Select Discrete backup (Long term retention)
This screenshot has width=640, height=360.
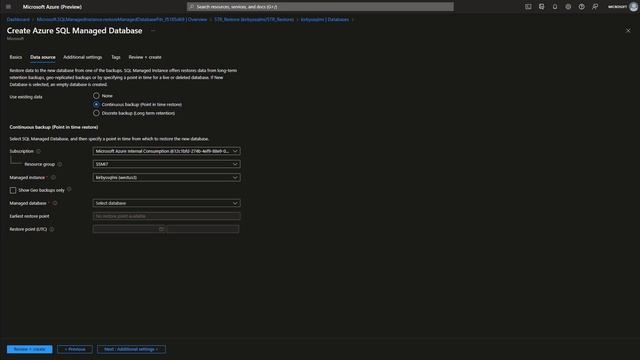pos(96,113)
